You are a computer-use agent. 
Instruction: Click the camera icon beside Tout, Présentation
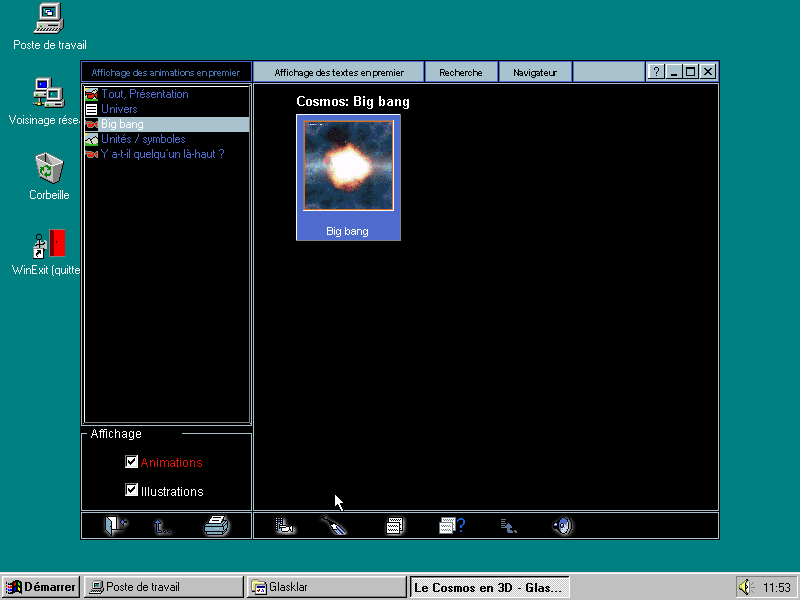(91, 94)
